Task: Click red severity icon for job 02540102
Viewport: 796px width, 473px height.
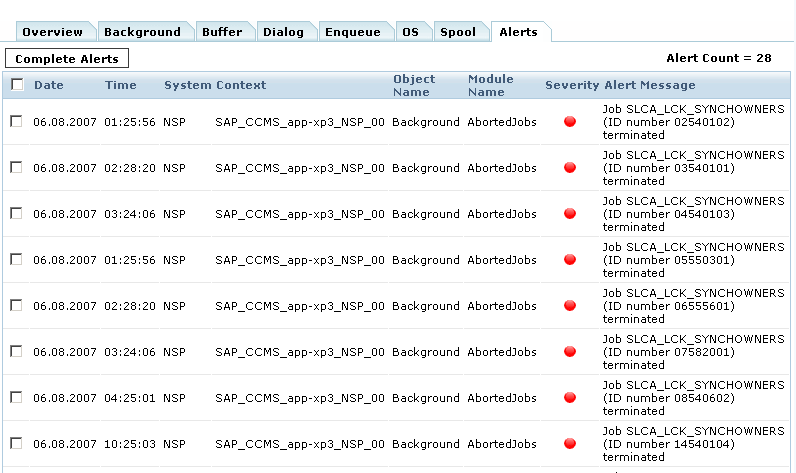Action: 570,122
